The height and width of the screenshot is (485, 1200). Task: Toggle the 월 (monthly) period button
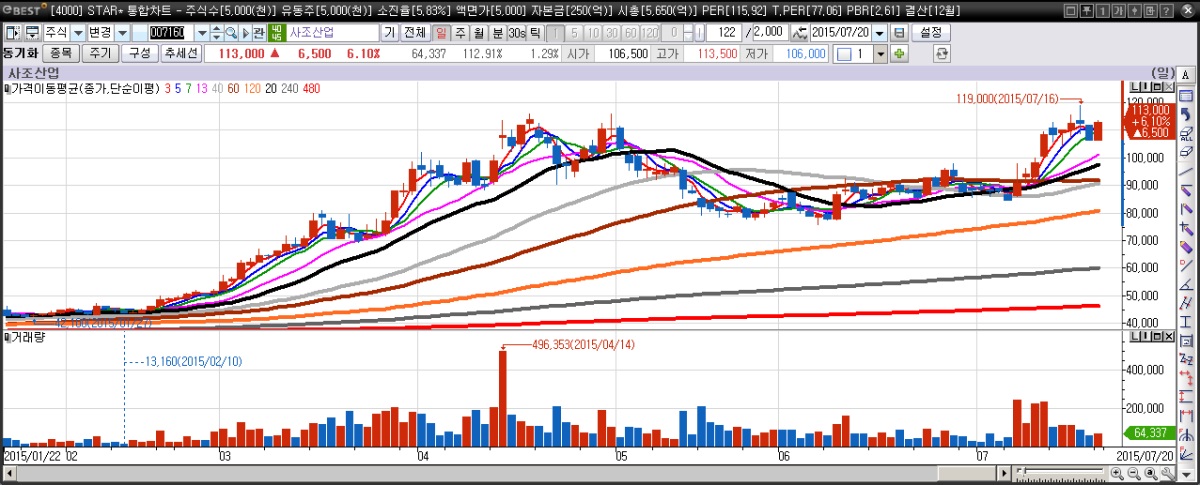[x=478, y=32]
